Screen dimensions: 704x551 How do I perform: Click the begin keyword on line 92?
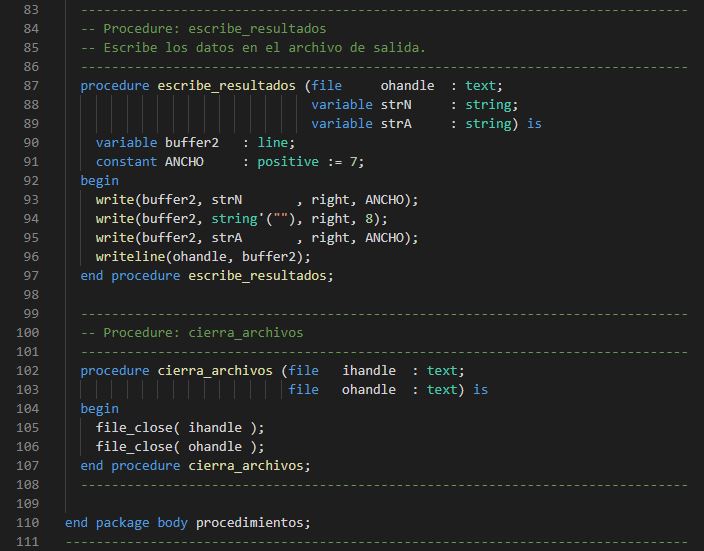(99, 181)
